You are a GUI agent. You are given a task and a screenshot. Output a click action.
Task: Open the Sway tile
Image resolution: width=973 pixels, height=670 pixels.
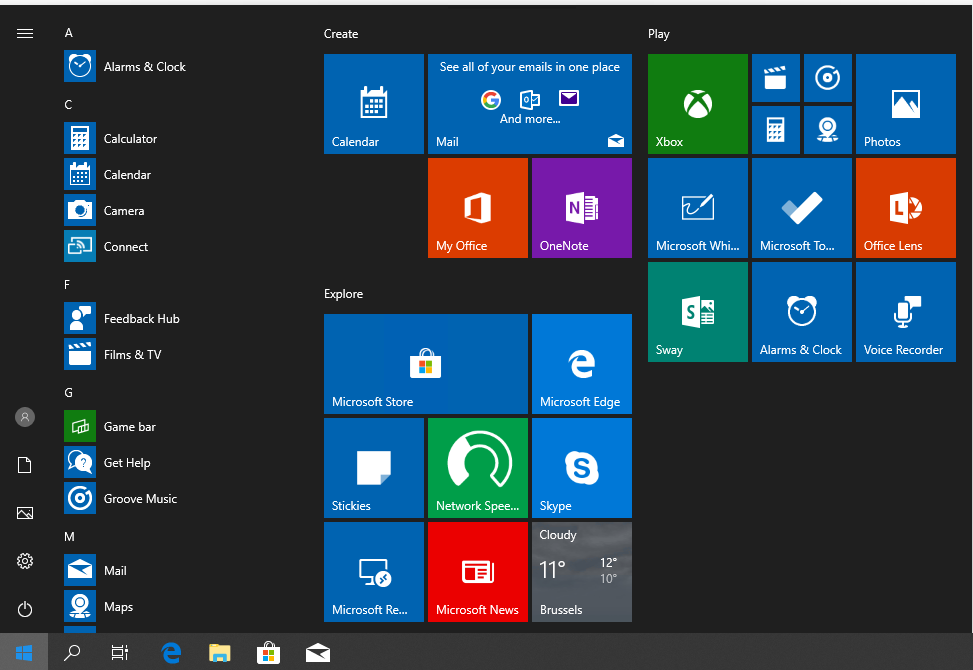point(698,312)
